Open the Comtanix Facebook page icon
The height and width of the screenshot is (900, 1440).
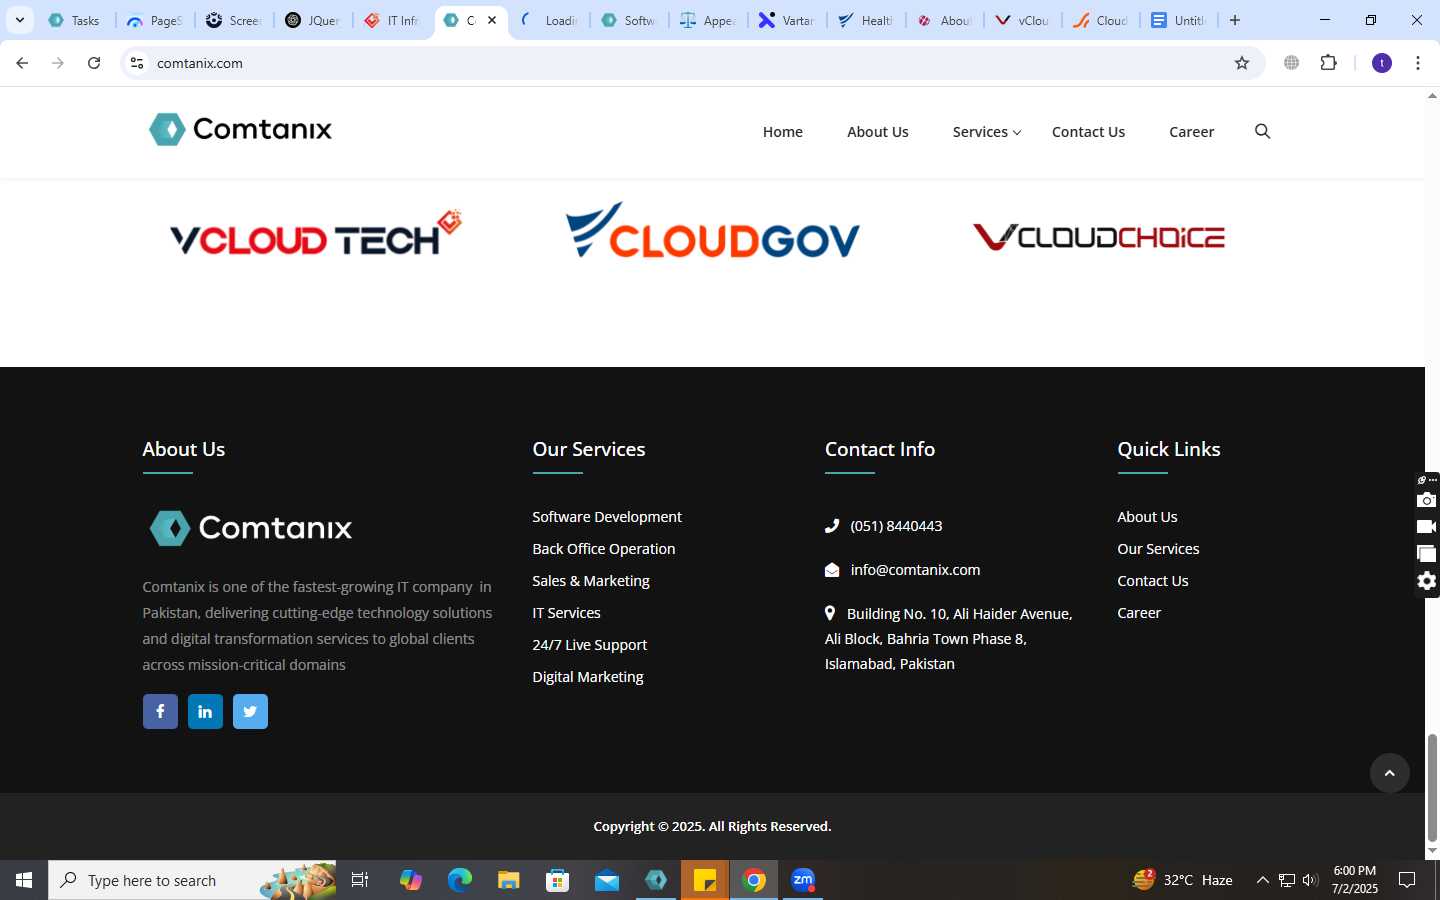pos(160,711)
